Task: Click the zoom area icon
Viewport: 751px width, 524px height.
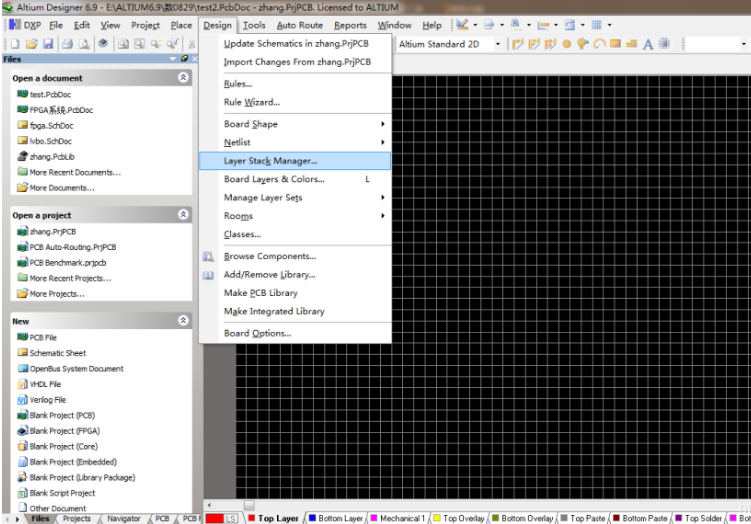Action: point(139,44)
